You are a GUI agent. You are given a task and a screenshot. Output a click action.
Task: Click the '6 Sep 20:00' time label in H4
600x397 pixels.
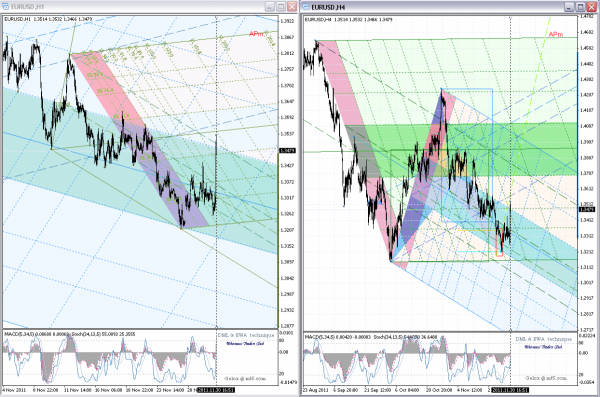(x=345, y=390)
